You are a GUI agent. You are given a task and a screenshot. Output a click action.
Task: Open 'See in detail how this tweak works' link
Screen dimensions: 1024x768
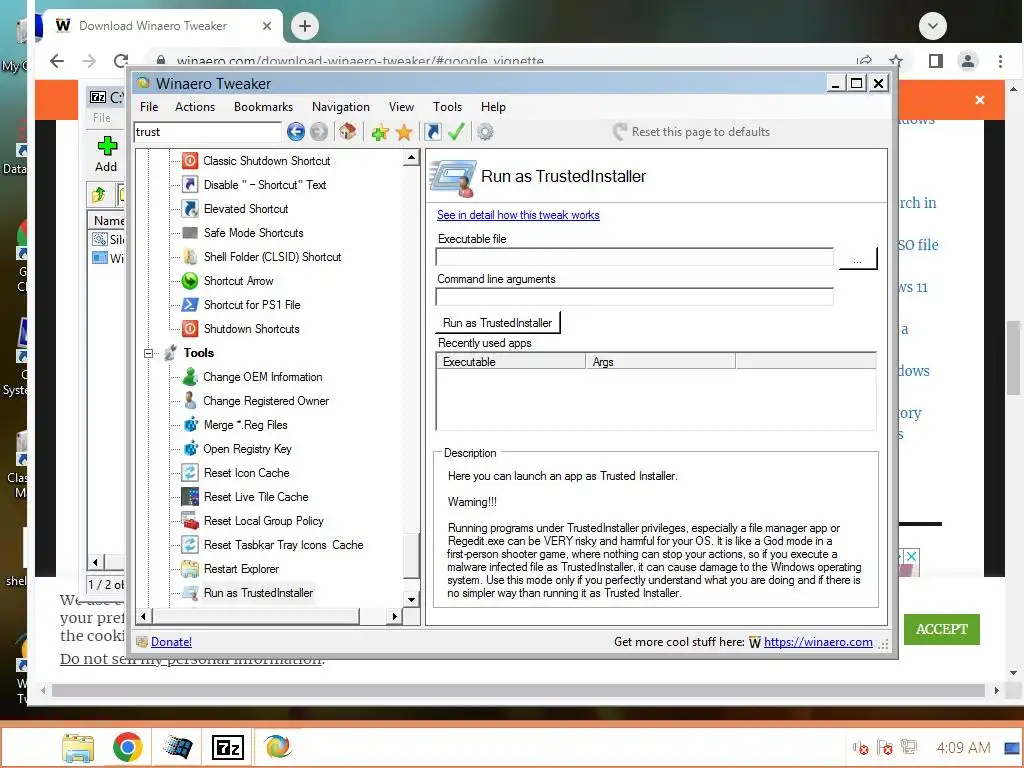pos(518,215)
